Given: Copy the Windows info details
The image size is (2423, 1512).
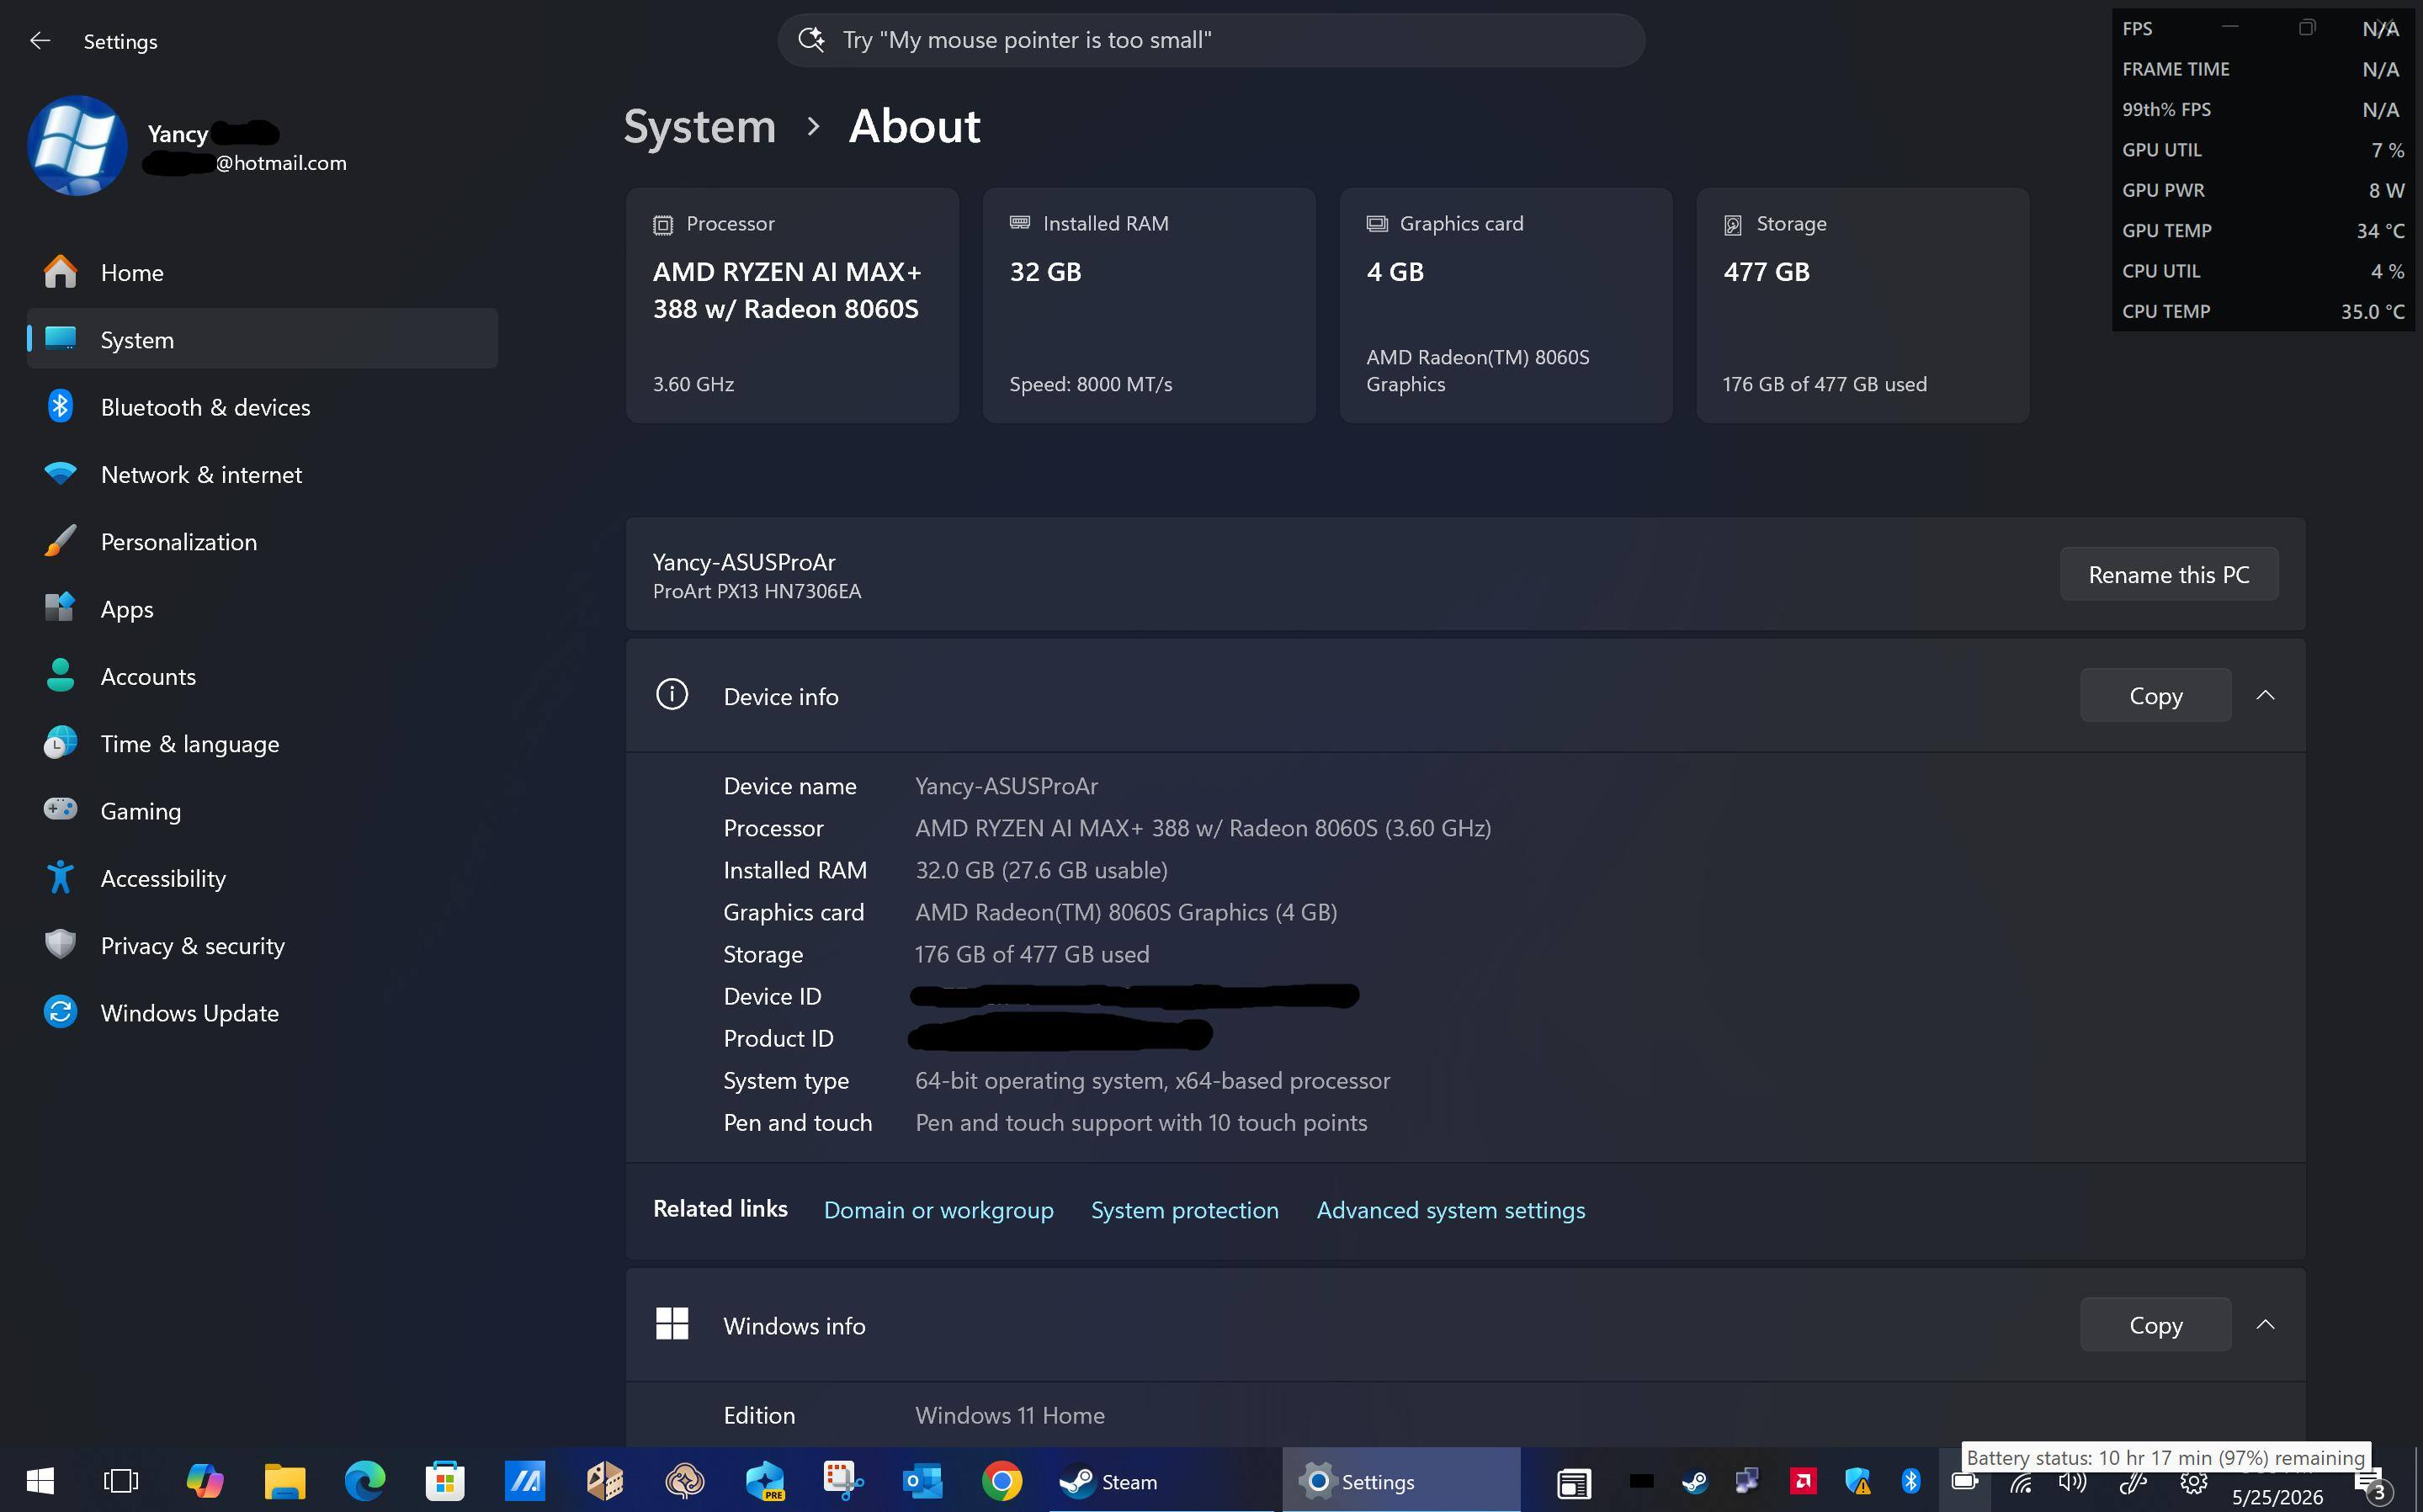Looking at the screenshot, I should click(2155, 1325).
